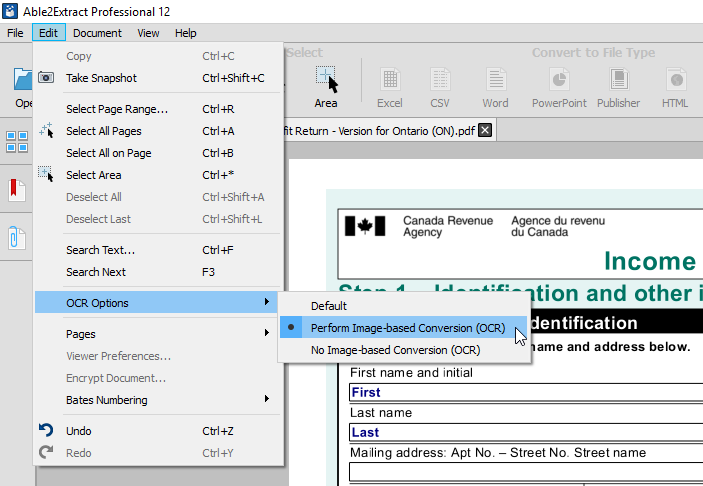This screenshot has height=486, width=703.
Task: Click the Canada flag logo in document
Action: (x=365, y=226)
